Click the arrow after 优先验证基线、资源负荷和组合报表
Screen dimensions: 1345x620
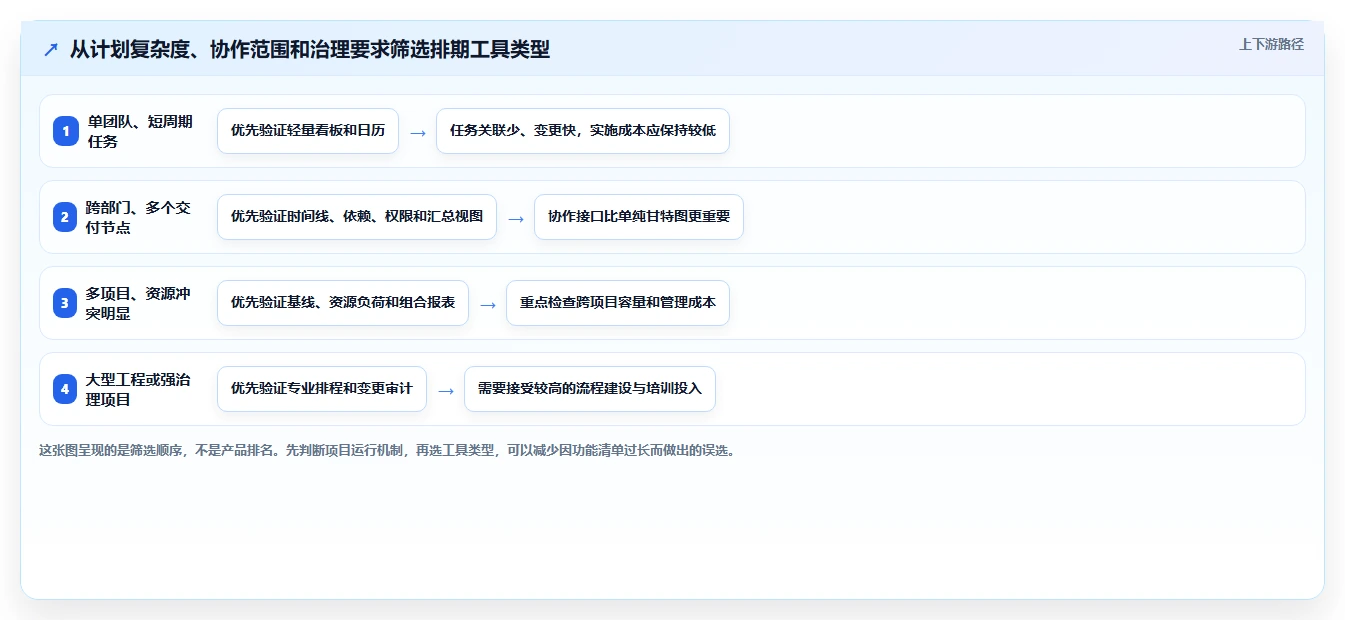point(488,304)
